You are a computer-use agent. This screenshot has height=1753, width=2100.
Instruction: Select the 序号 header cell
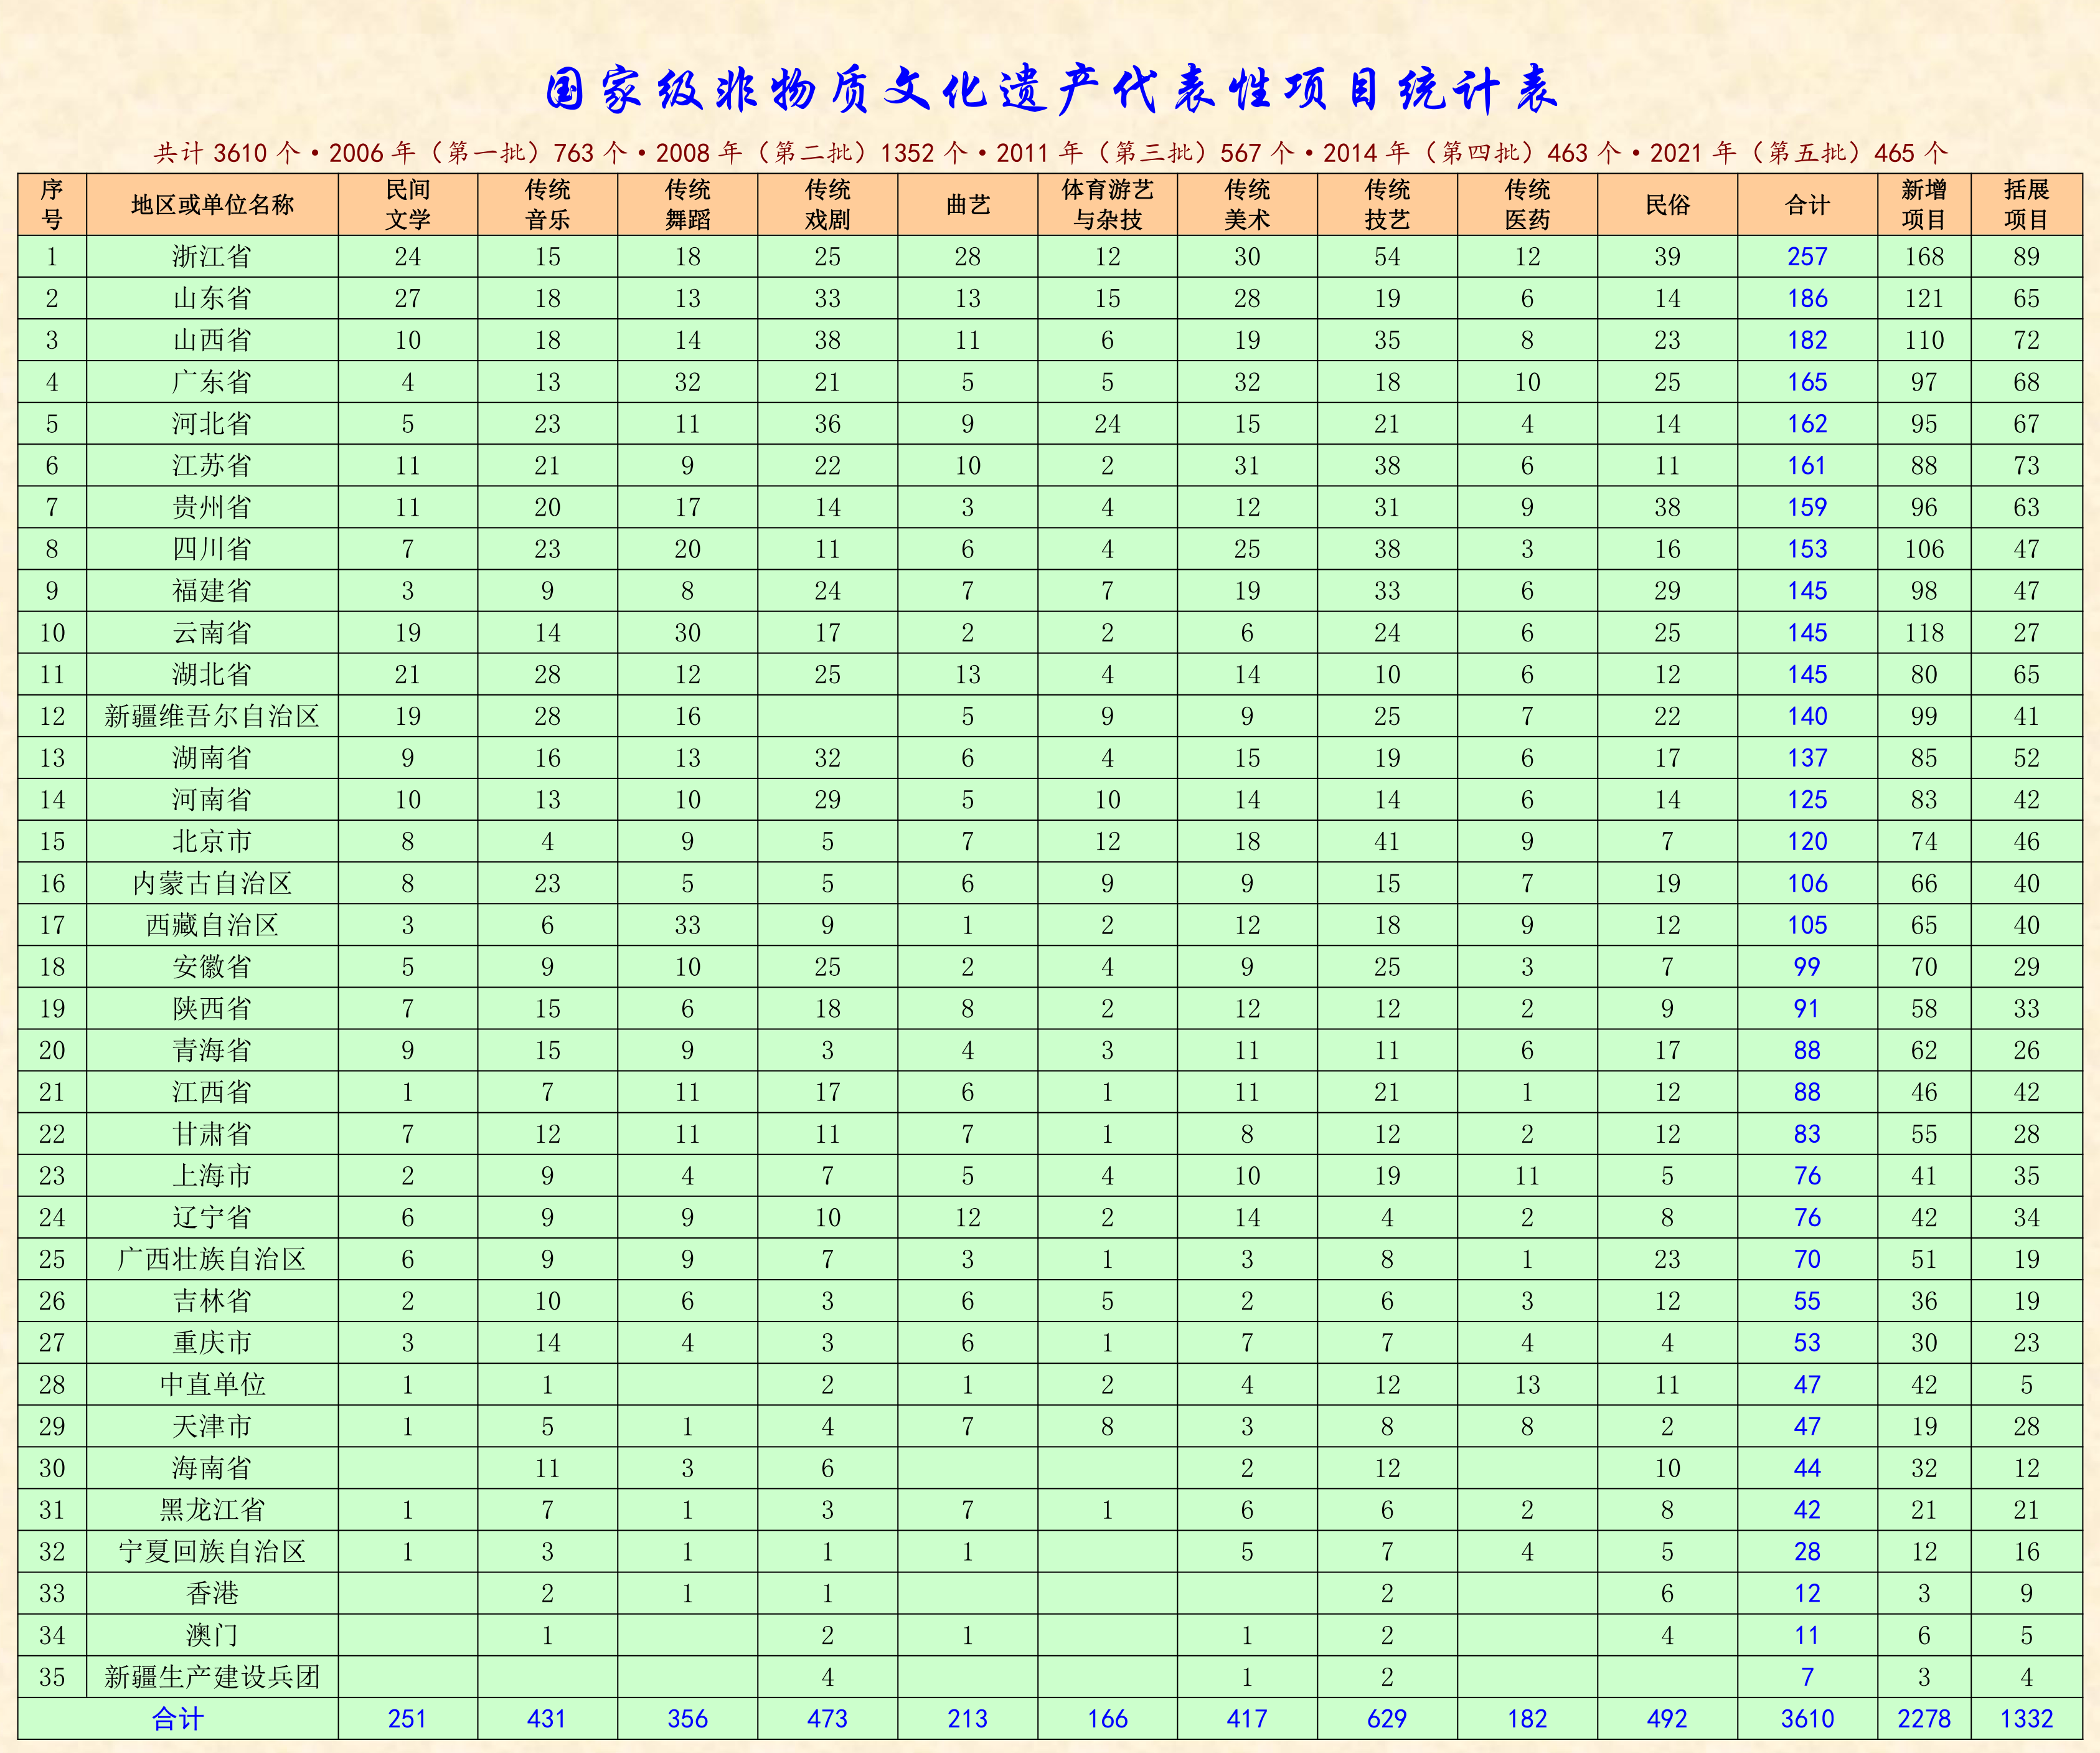tap(52, 205)
